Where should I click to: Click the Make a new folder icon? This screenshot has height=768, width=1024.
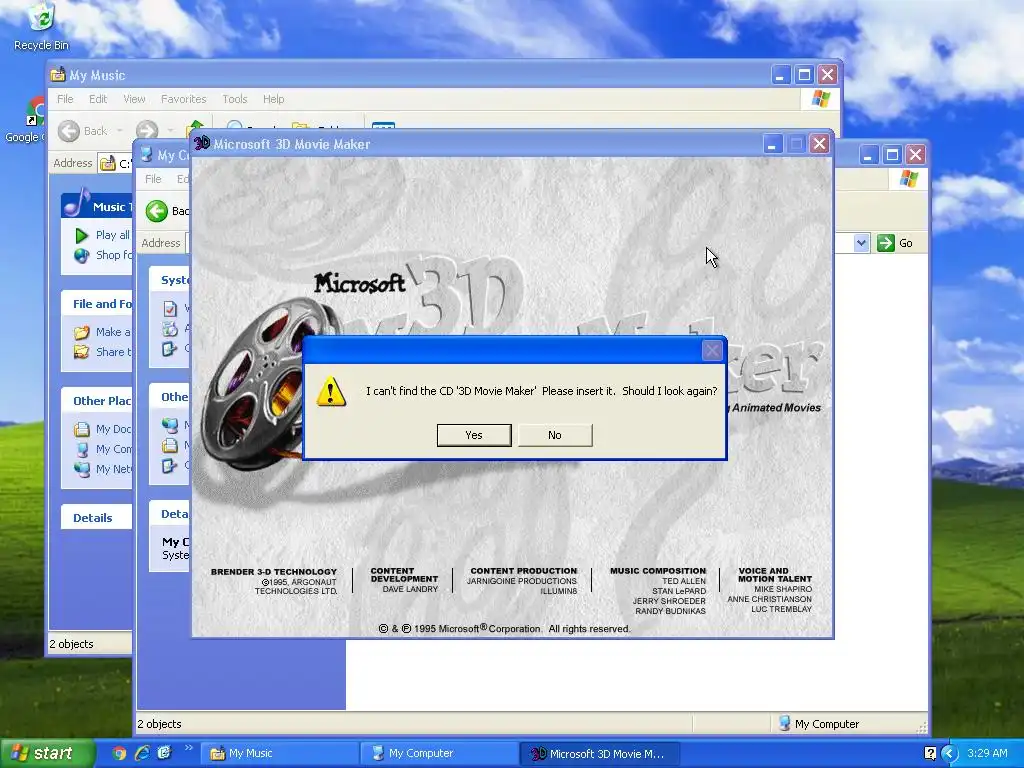coord(82,332)
